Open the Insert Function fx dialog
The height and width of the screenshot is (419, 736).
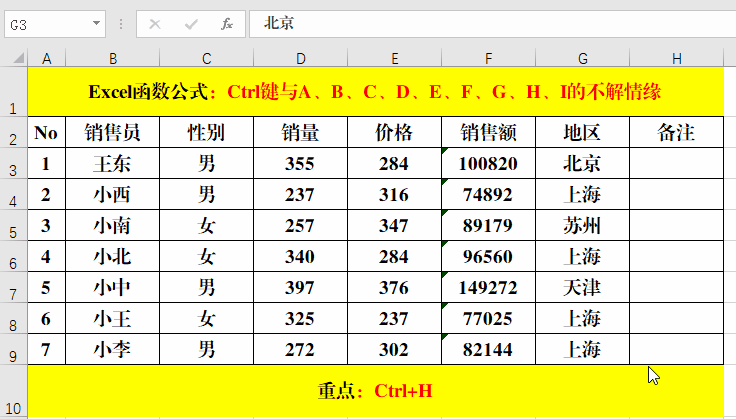[227, 24]
